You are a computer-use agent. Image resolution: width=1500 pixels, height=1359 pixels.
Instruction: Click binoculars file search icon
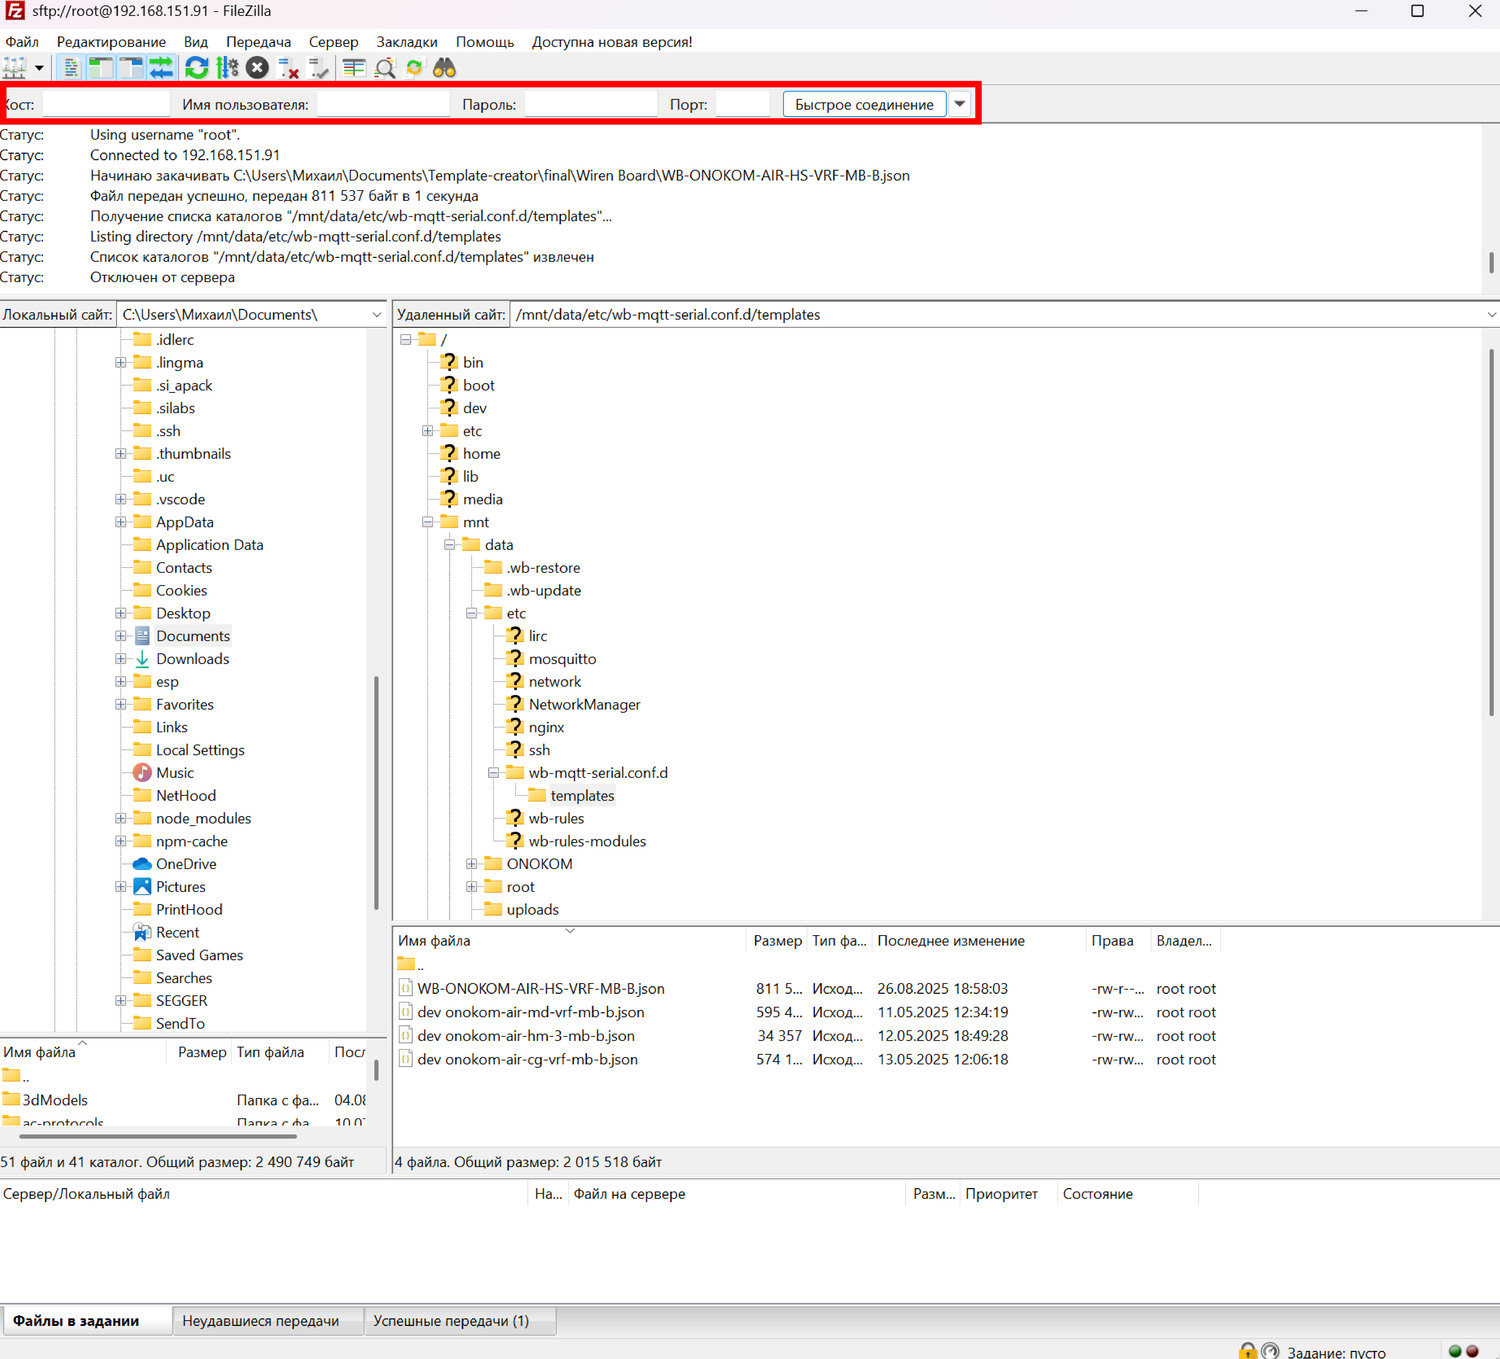(x=444, y=68)
